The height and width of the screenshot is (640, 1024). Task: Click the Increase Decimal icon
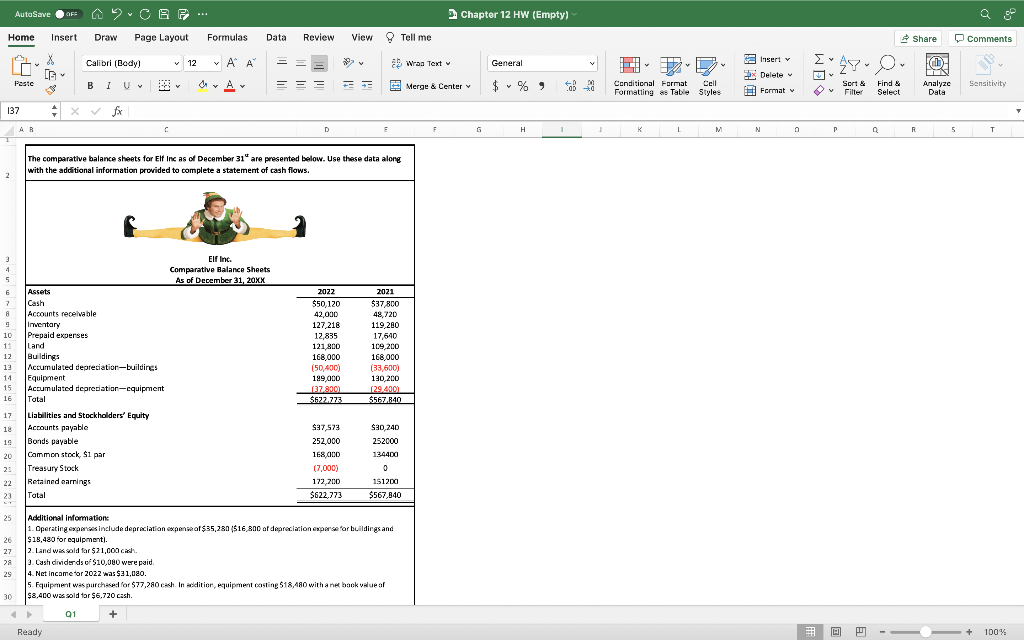coord(568,87)
